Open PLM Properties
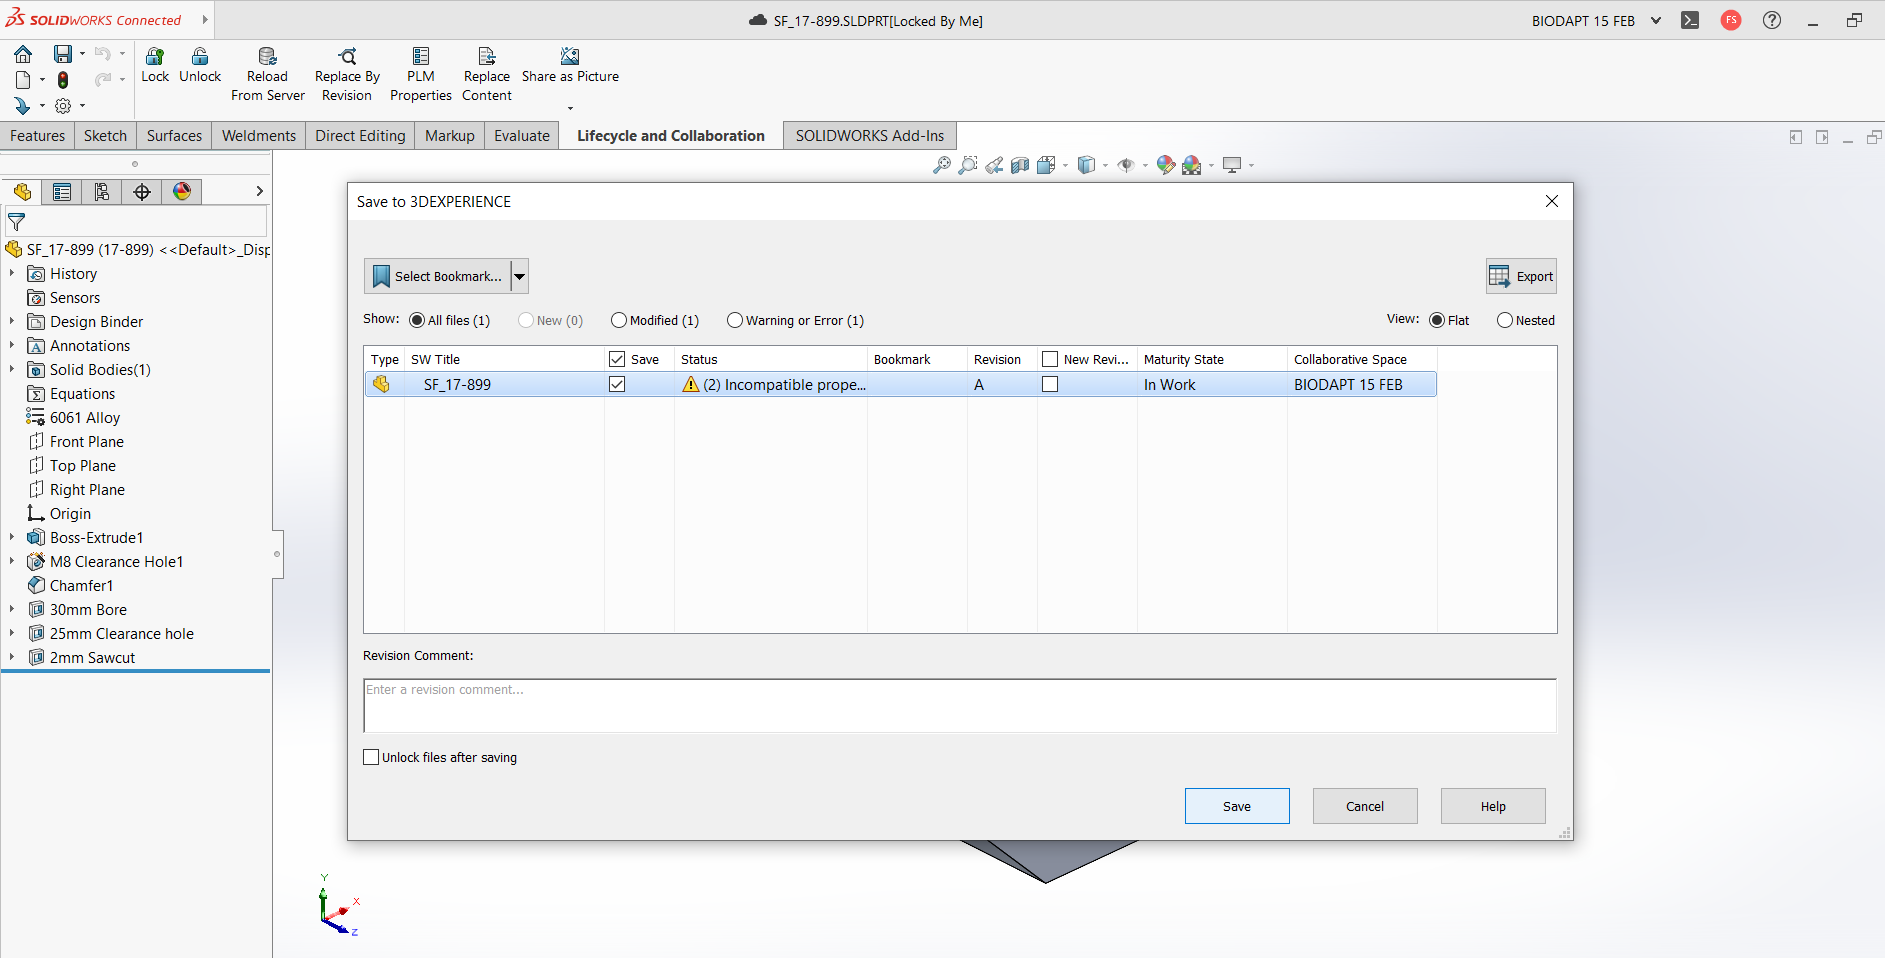The width and height of the screenshot is (1885, 958). (421, 74)
